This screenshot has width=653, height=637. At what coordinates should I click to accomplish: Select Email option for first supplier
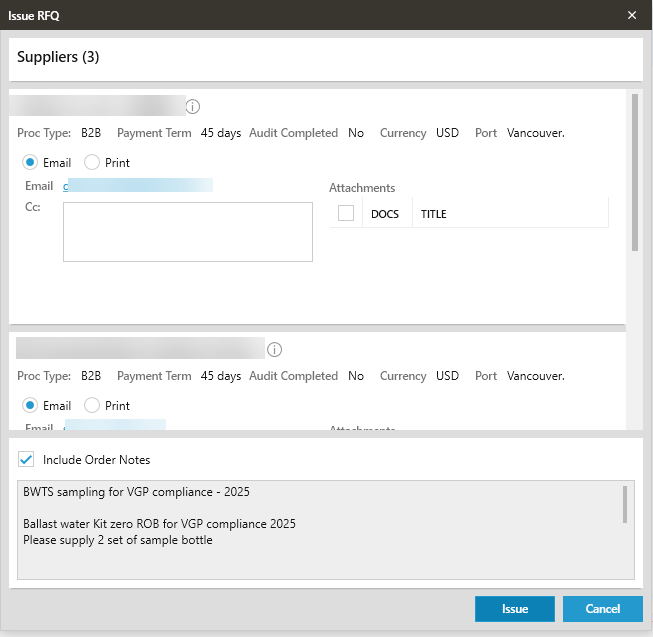pos(30,162)
